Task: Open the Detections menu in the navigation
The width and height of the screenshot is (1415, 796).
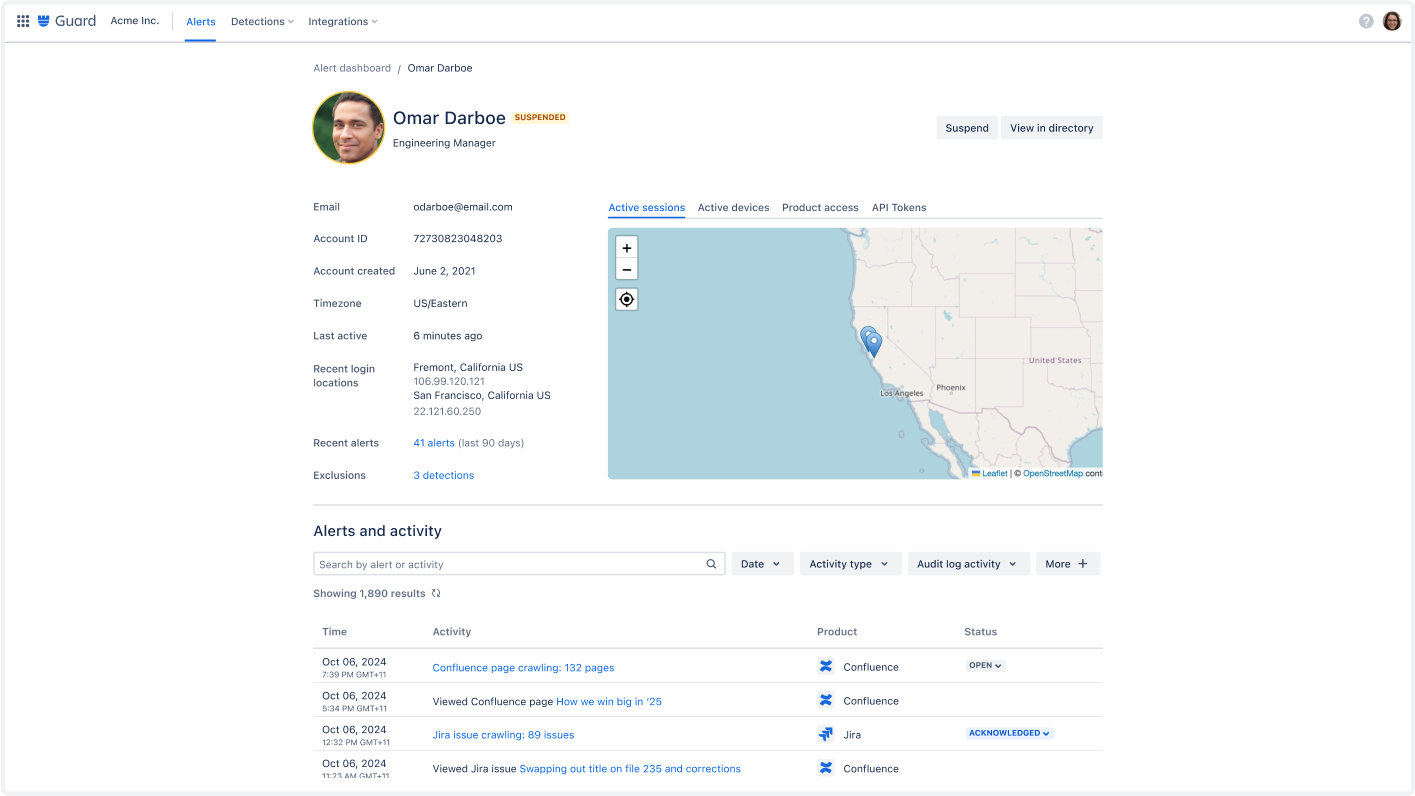Action: click(261, 21)
